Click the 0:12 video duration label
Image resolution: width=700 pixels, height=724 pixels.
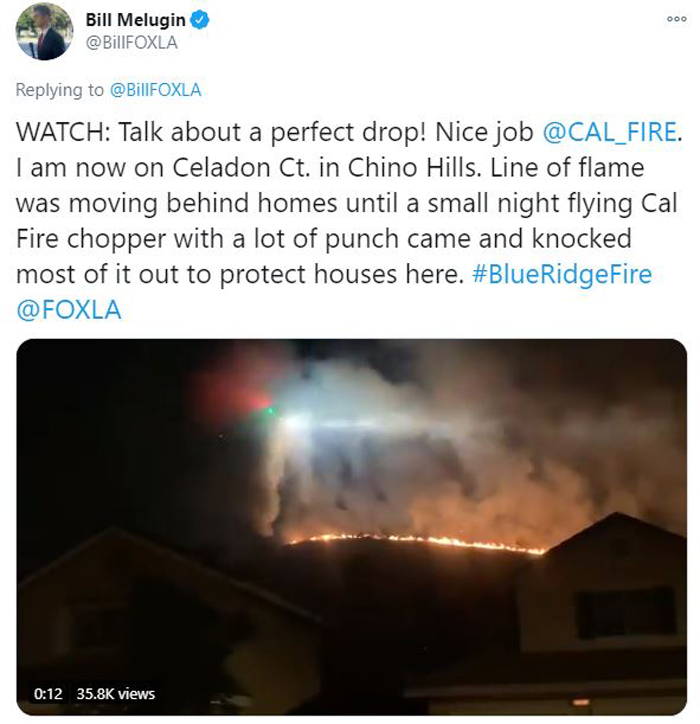(48, 694)
